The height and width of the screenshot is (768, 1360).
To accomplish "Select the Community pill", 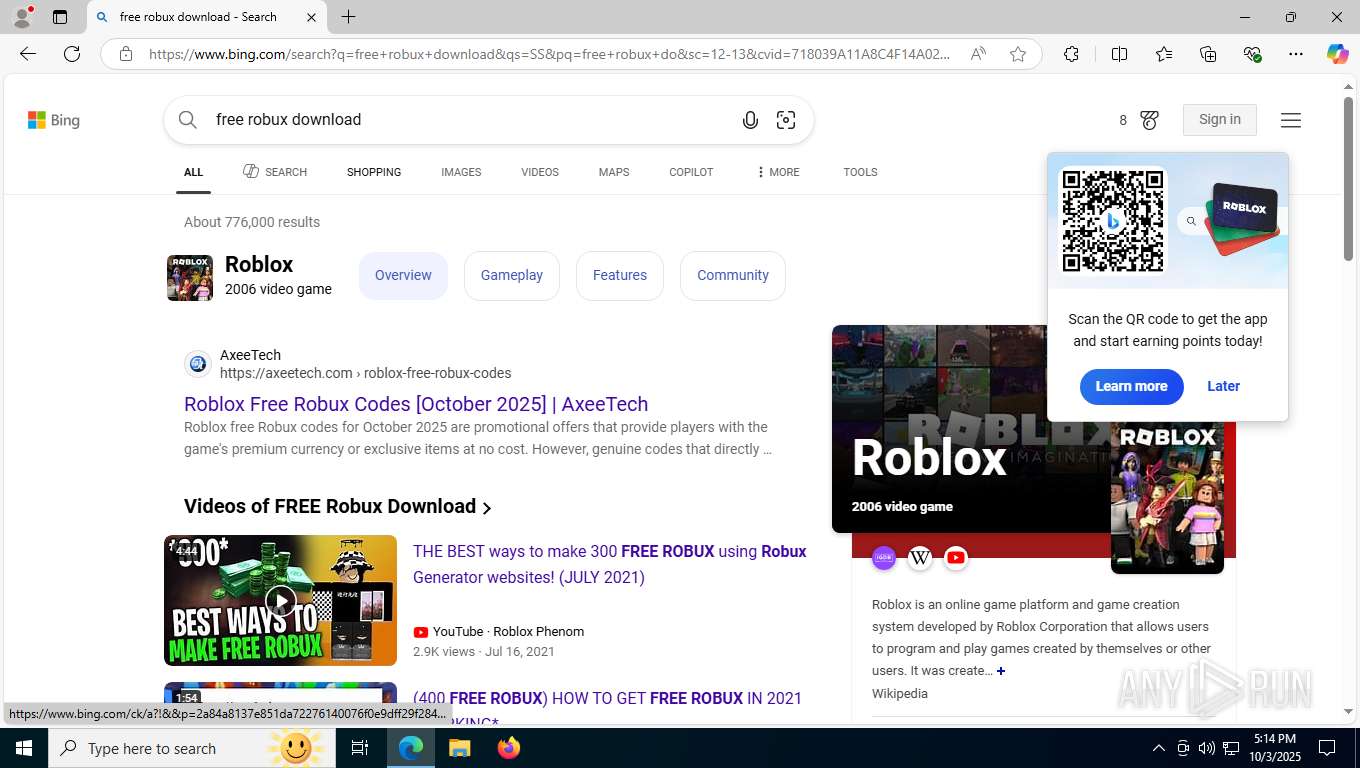I will [733, 275].
